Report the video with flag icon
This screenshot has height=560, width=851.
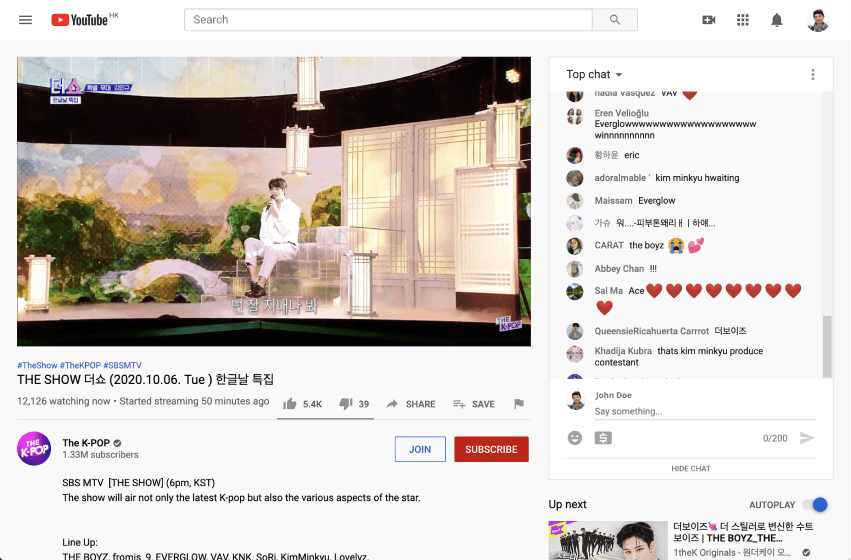[519, 404]
